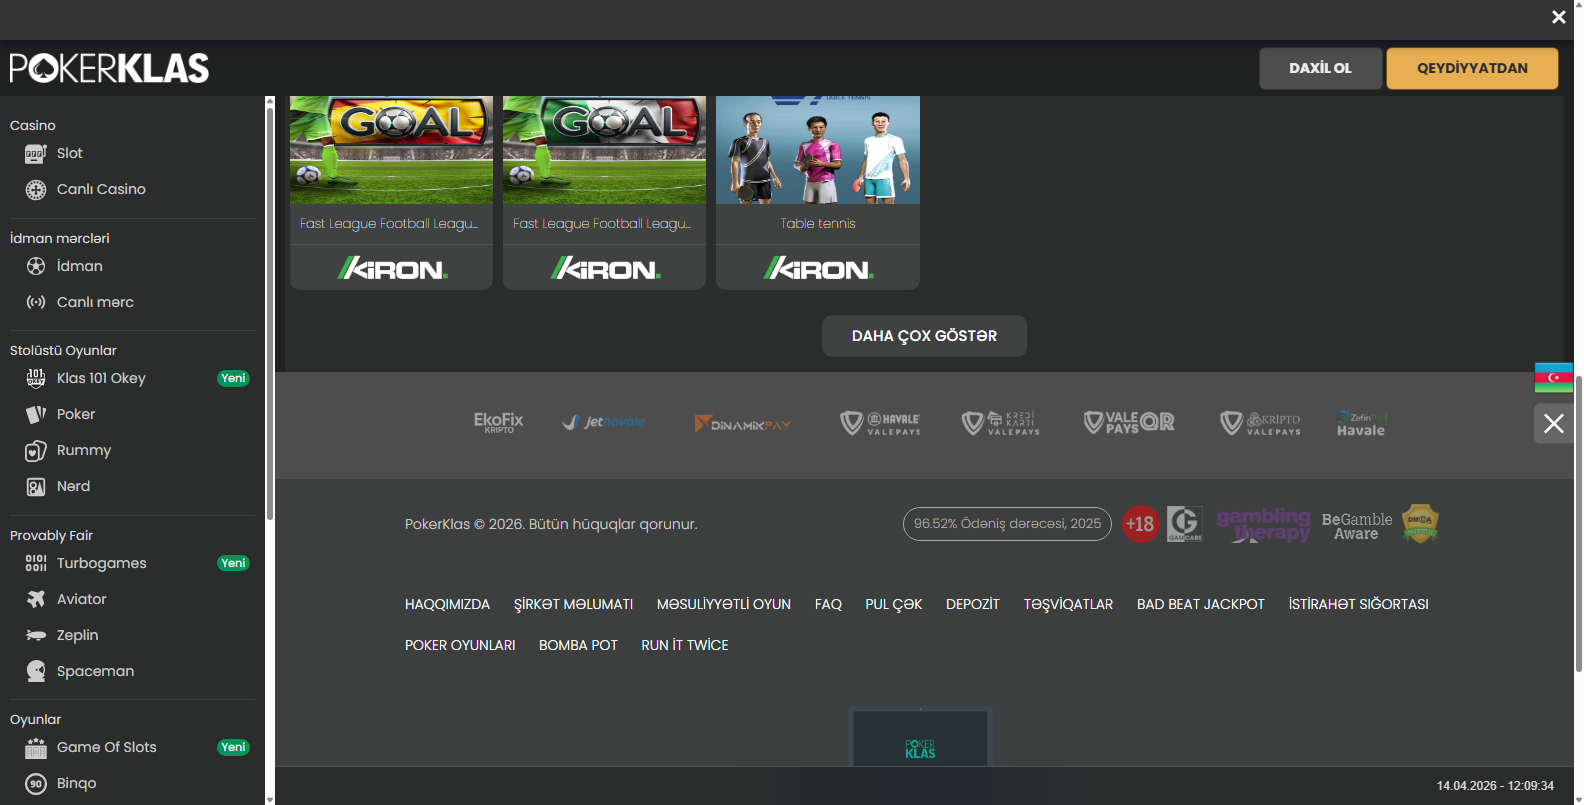1584x805 pixels.
Task: Select the İdman soccer ball icon
Action: (x=36, y=266)
